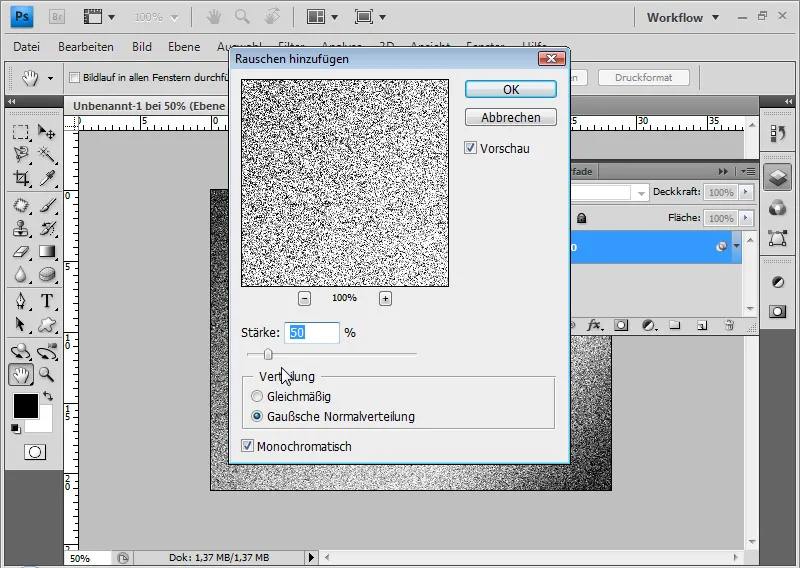Swap foreground and background colors
Image resolution: width=800 pixels, height=568 pixels.
(48, 396)
